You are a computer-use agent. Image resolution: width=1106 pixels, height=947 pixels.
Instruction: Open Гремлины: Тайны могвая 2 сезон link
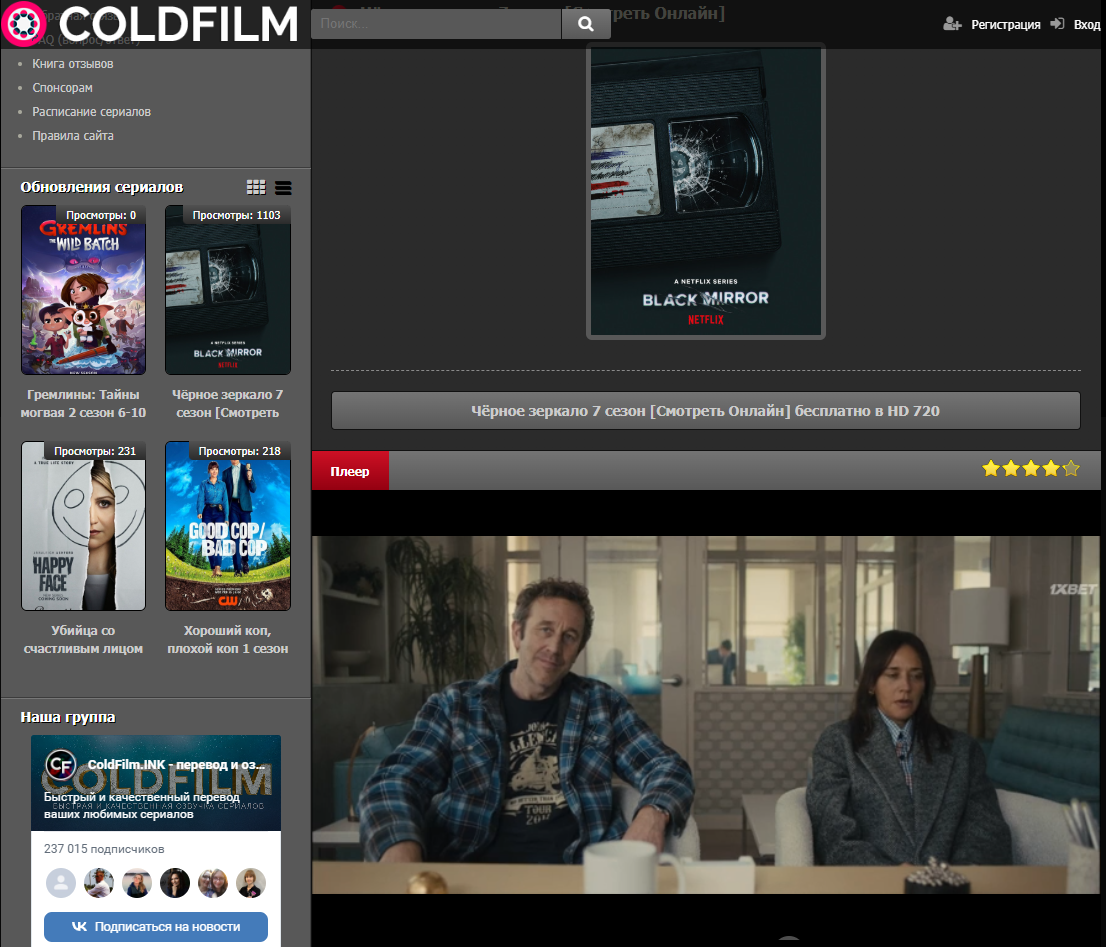[83, 403]
